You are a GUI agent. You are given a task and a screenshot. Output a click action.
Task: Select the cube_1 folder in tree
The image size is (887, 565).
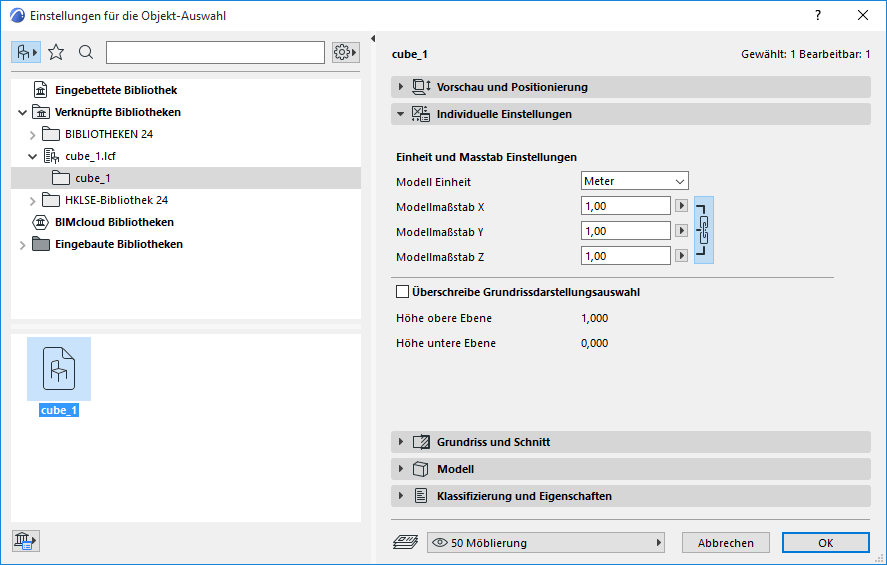92,178
